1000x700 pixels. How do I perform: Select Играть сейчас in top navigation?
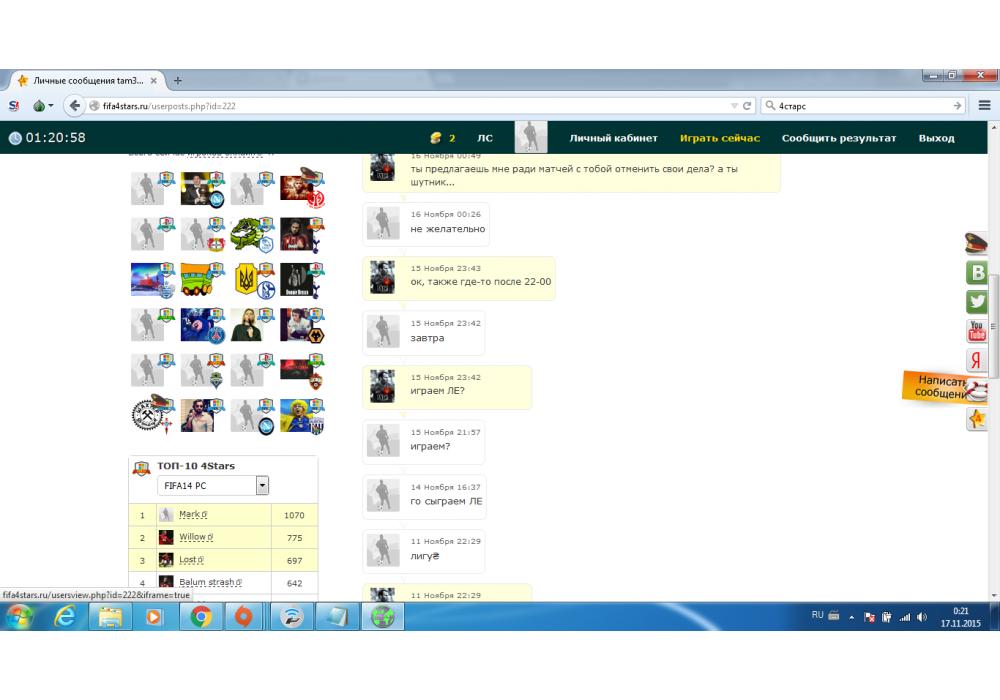pyautogui.click(x=720, y=138)
